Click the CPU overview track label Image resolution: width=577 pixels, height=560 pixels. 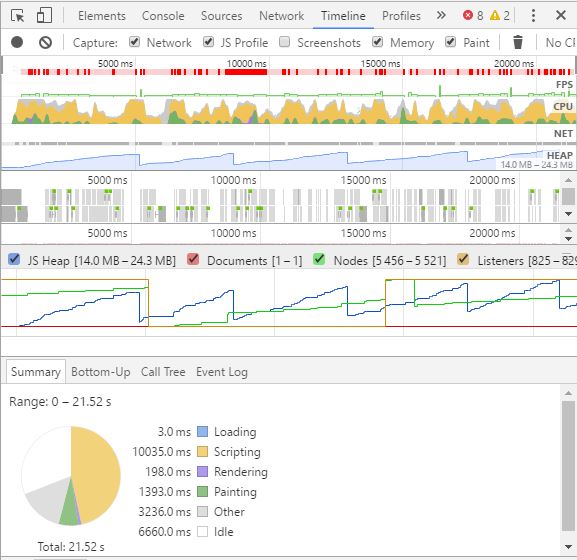(x=563, y=106)
